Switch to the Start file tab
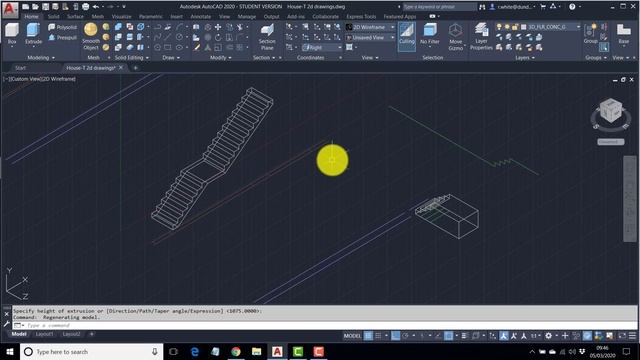Screen dimensions: 640x360 point(20,68)
